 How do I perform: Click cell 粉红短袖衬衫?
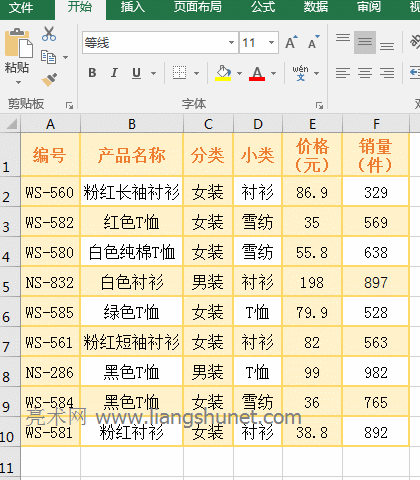pyautogui.click(x=132, y=342)
